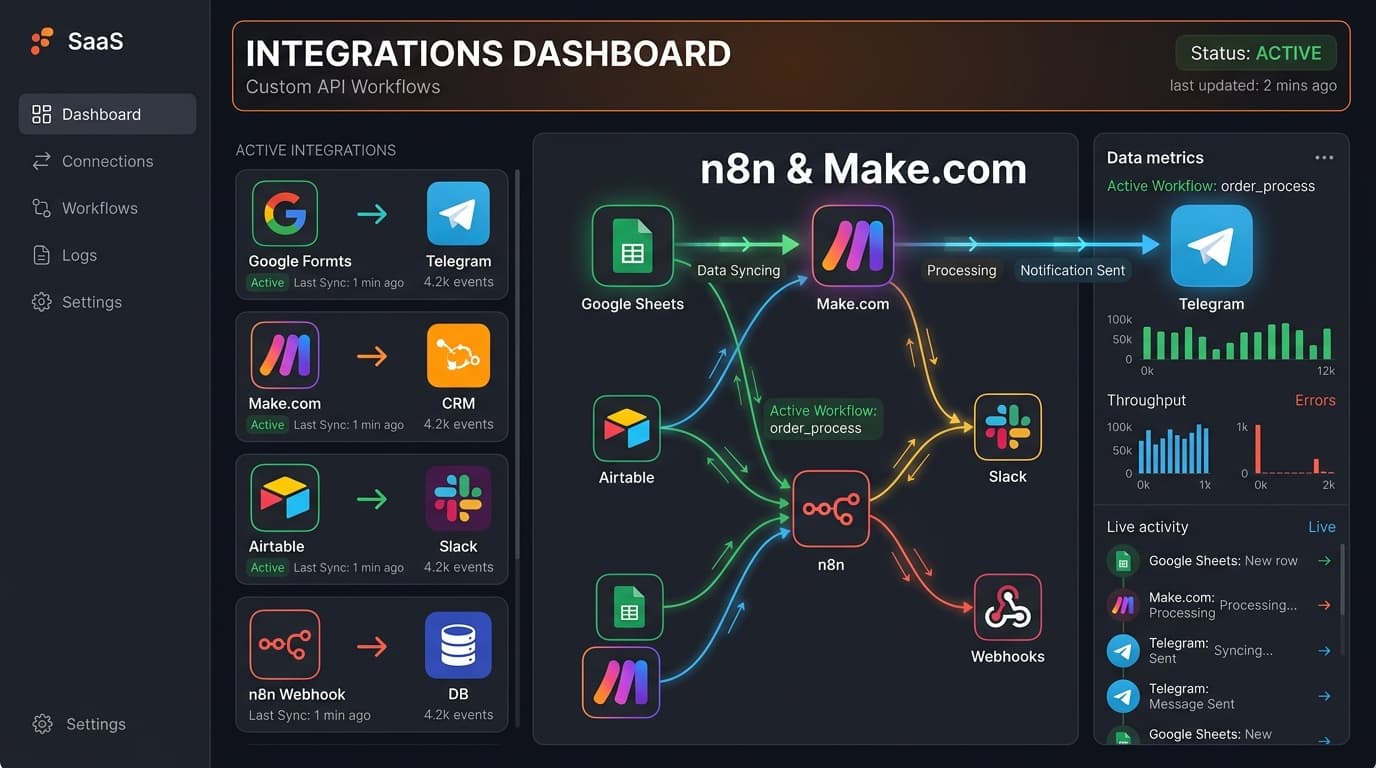This screenshot has width=1376, height=768.
Task: Open the Webhooks node icon
Action: coord(1007,607)
